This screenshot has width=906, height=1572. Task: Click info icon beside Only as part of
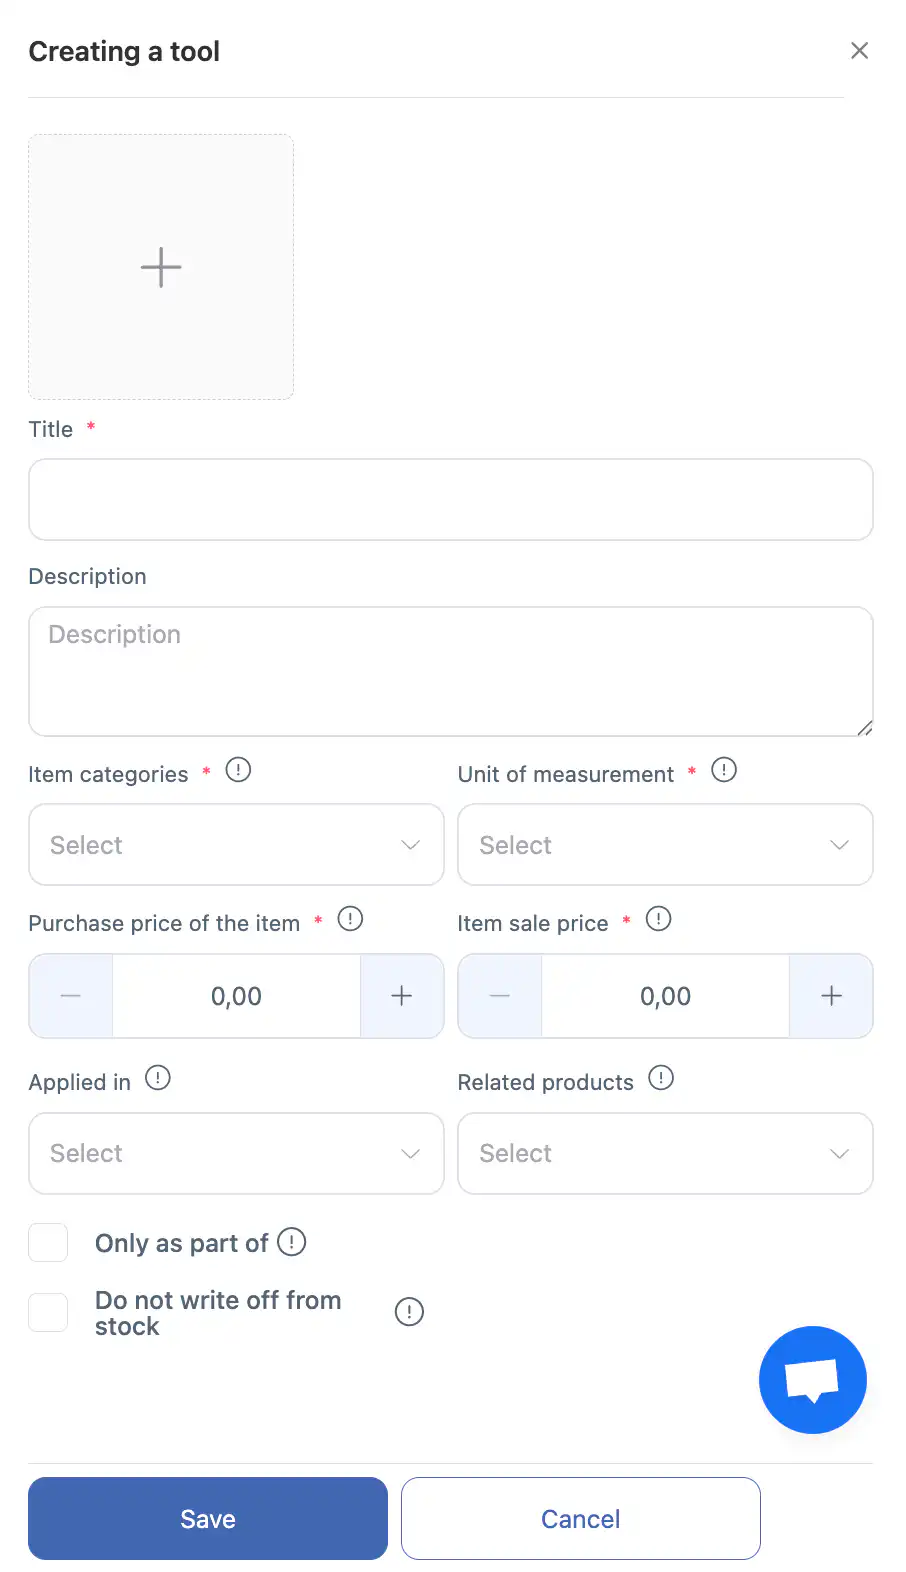coord(291,1242)
